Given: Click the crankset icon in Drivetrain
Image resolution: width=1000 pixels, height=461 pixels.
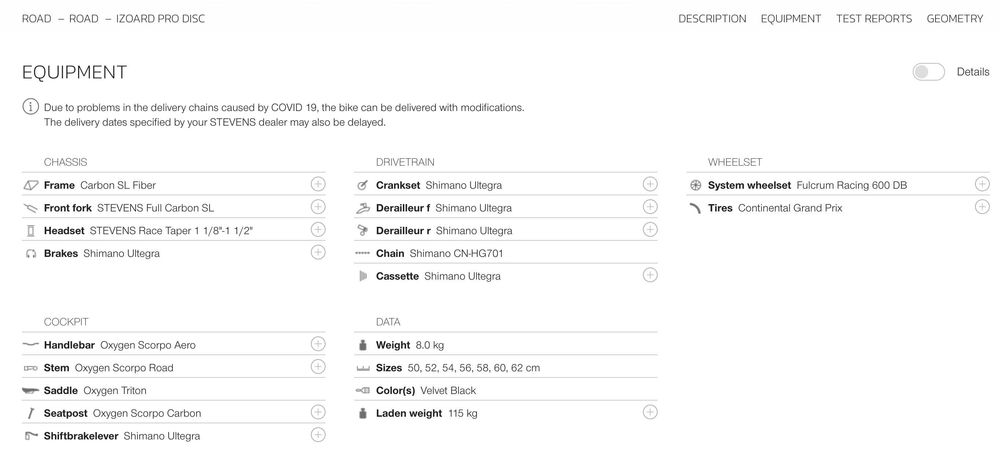Looking at the screenshot, I should click(362, 186).
